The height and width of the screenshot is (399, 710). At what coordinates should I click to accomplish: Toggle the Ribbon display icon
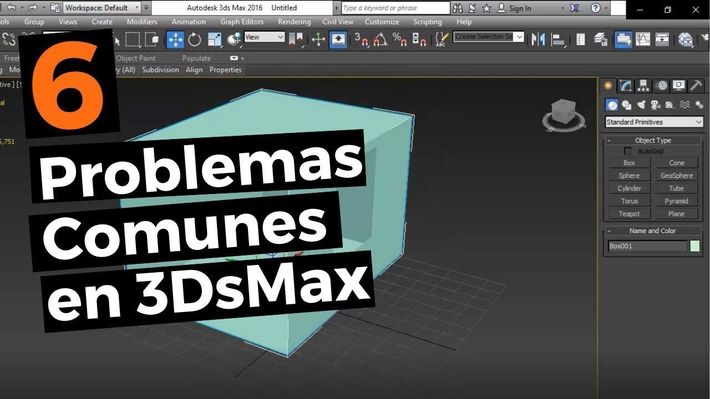[623, 40]
